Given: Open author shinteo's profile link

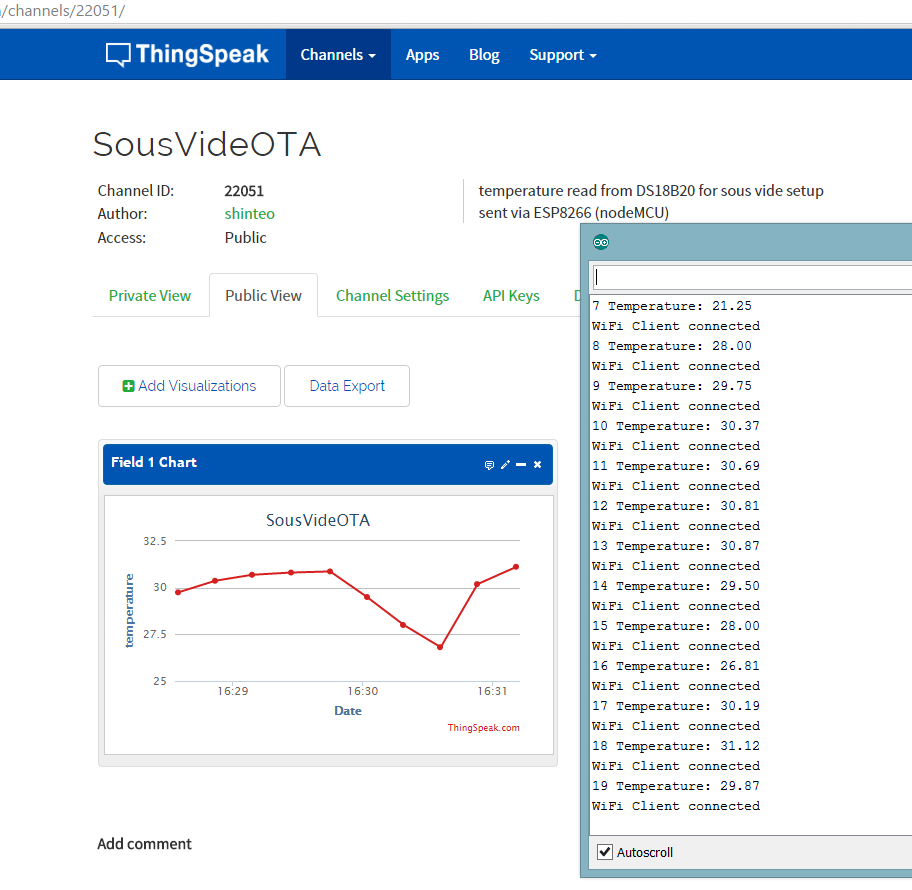Looking at the screenshot, I should tap(250, 213).
